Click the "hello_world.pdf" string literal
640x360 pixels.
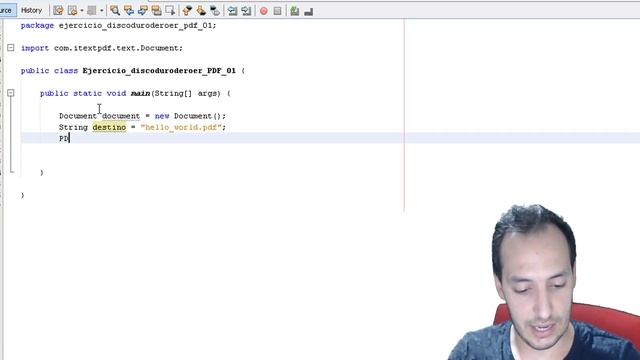click(181, 127)
